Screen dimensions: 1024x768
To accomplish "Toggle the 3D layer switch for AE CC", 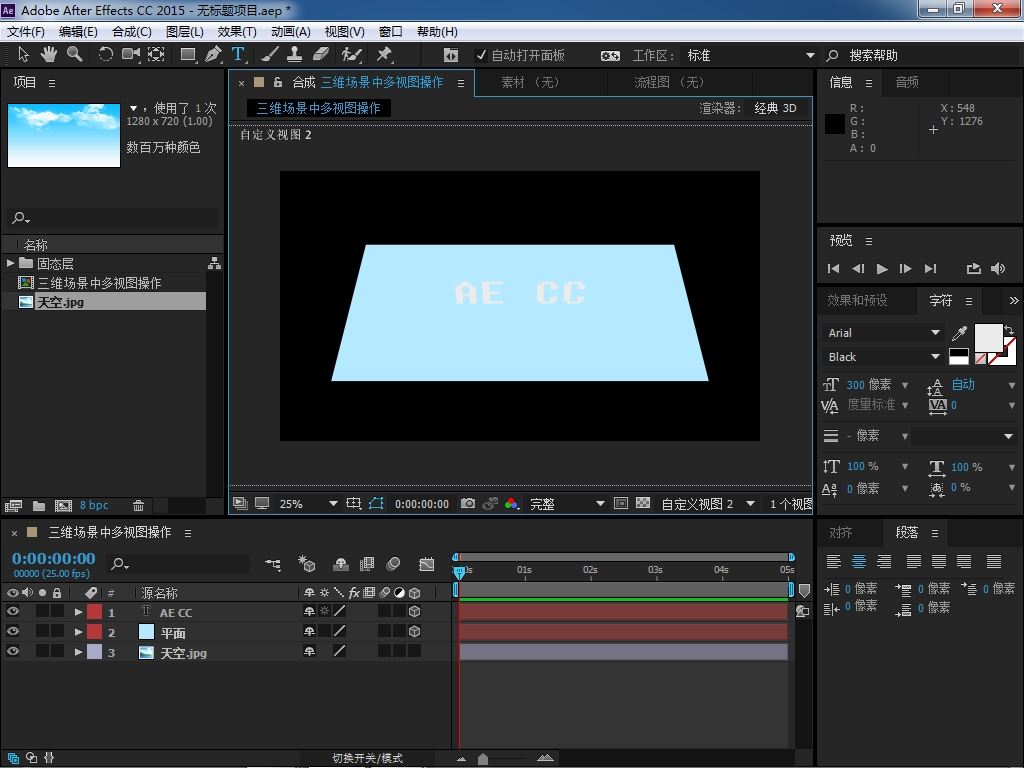I will click(414, 612).
